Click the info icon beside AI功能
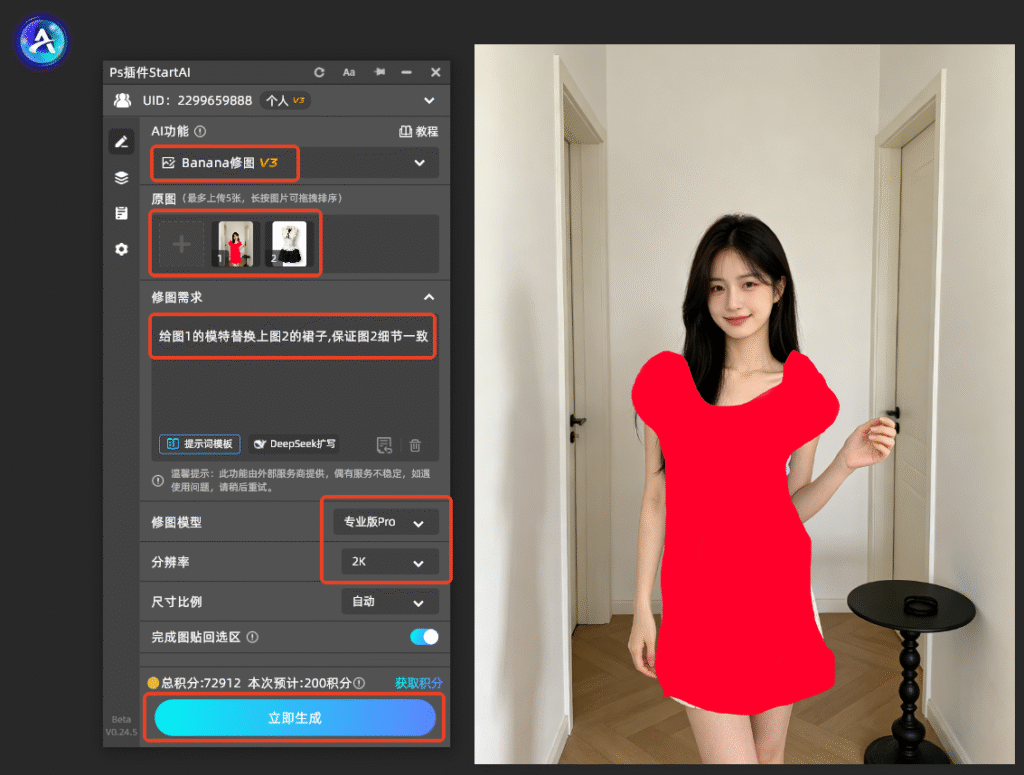This screenshot has width=1024, height=775. (200, 131)
